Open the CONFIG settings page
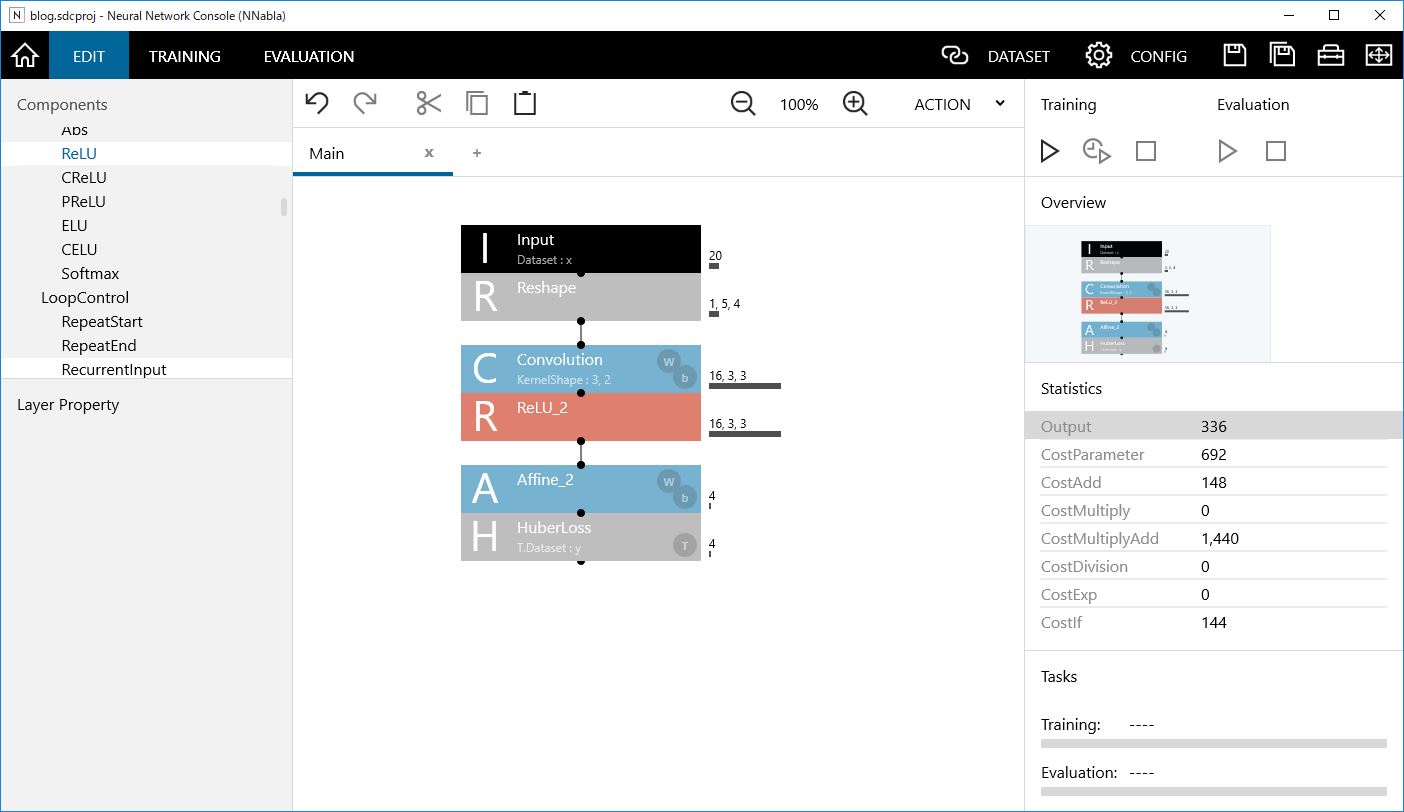Viewport: 1404px width, 812px height. click(x=1137, y=56)
